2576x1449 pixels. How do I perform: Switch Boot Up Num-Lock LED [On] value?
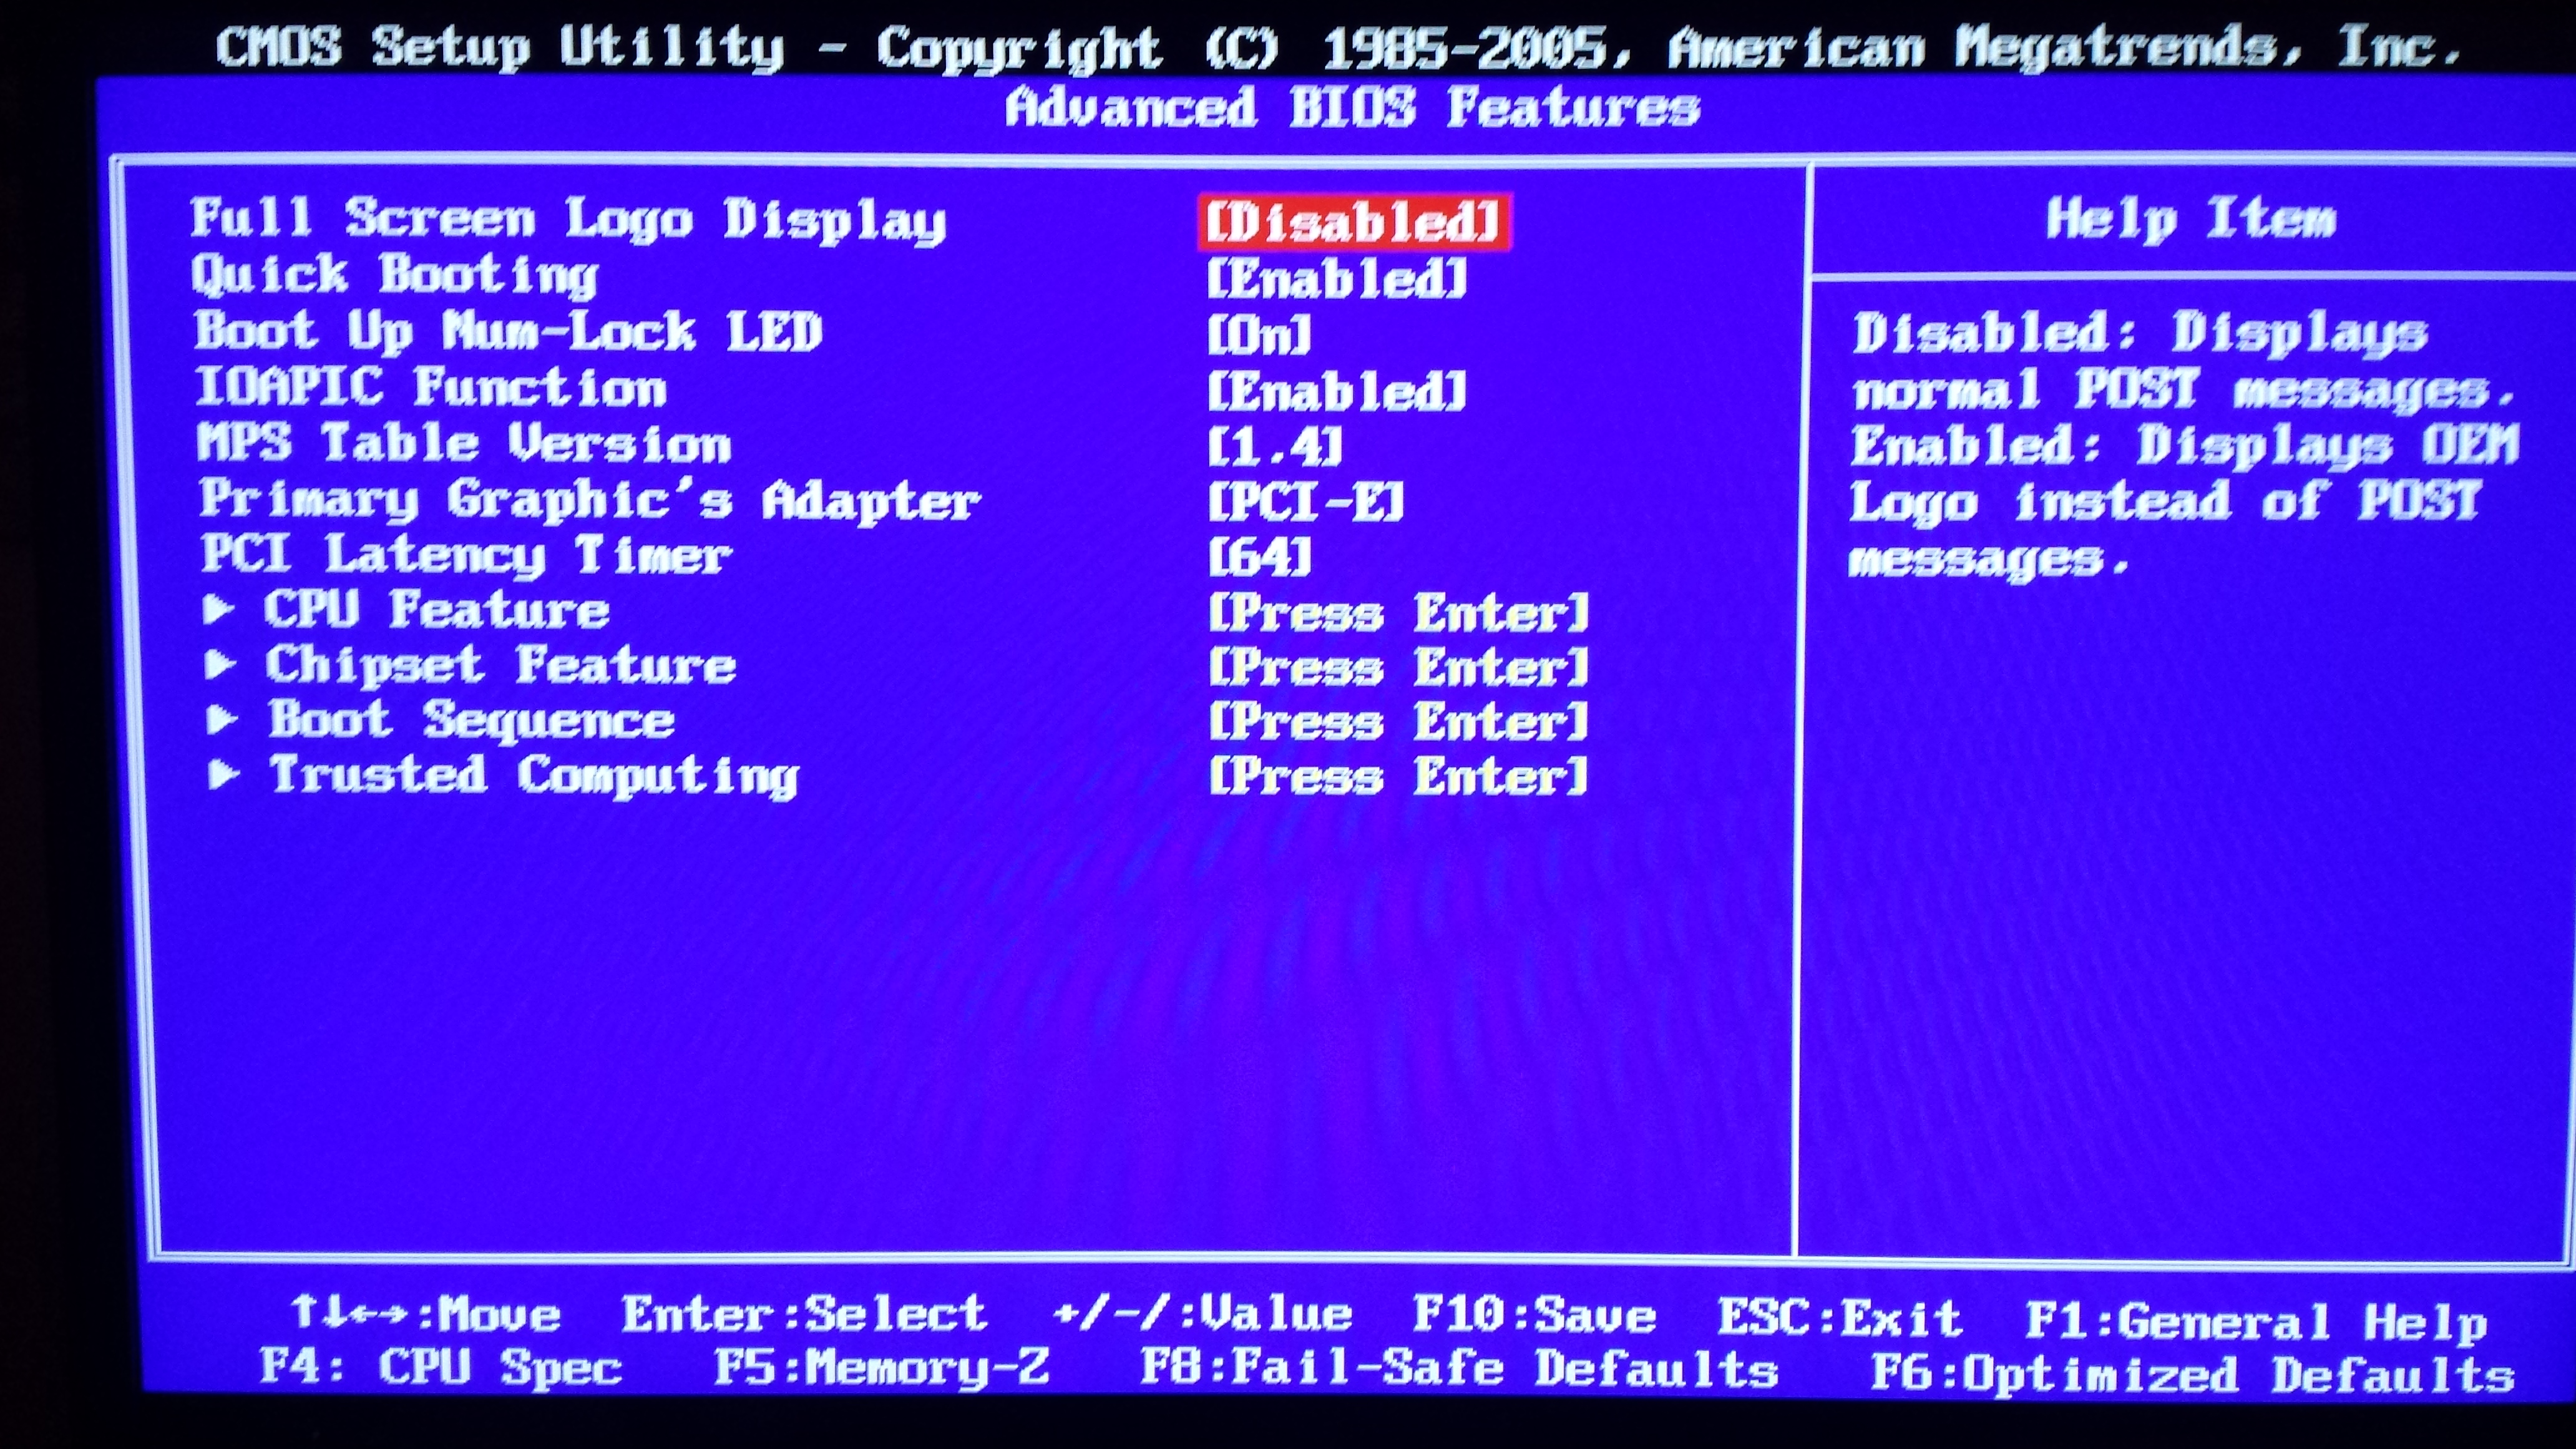[x=1259, y=335]
